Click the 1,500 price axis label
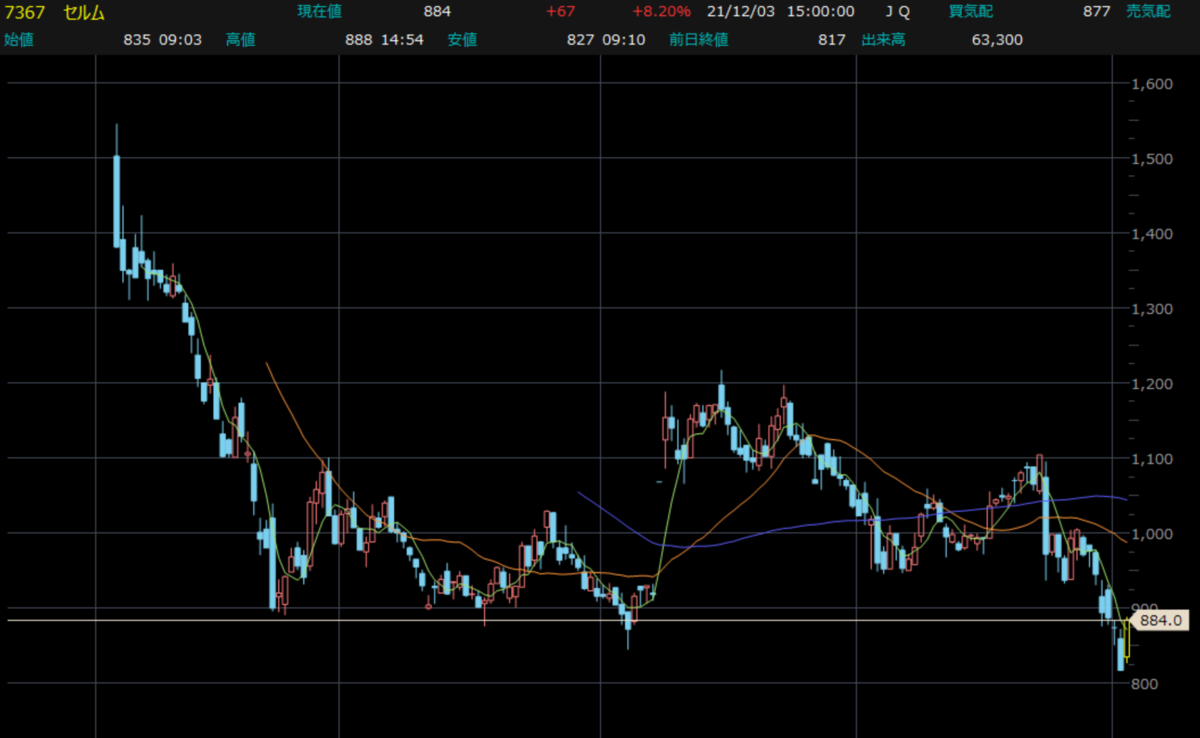 tap(1153, 159)
